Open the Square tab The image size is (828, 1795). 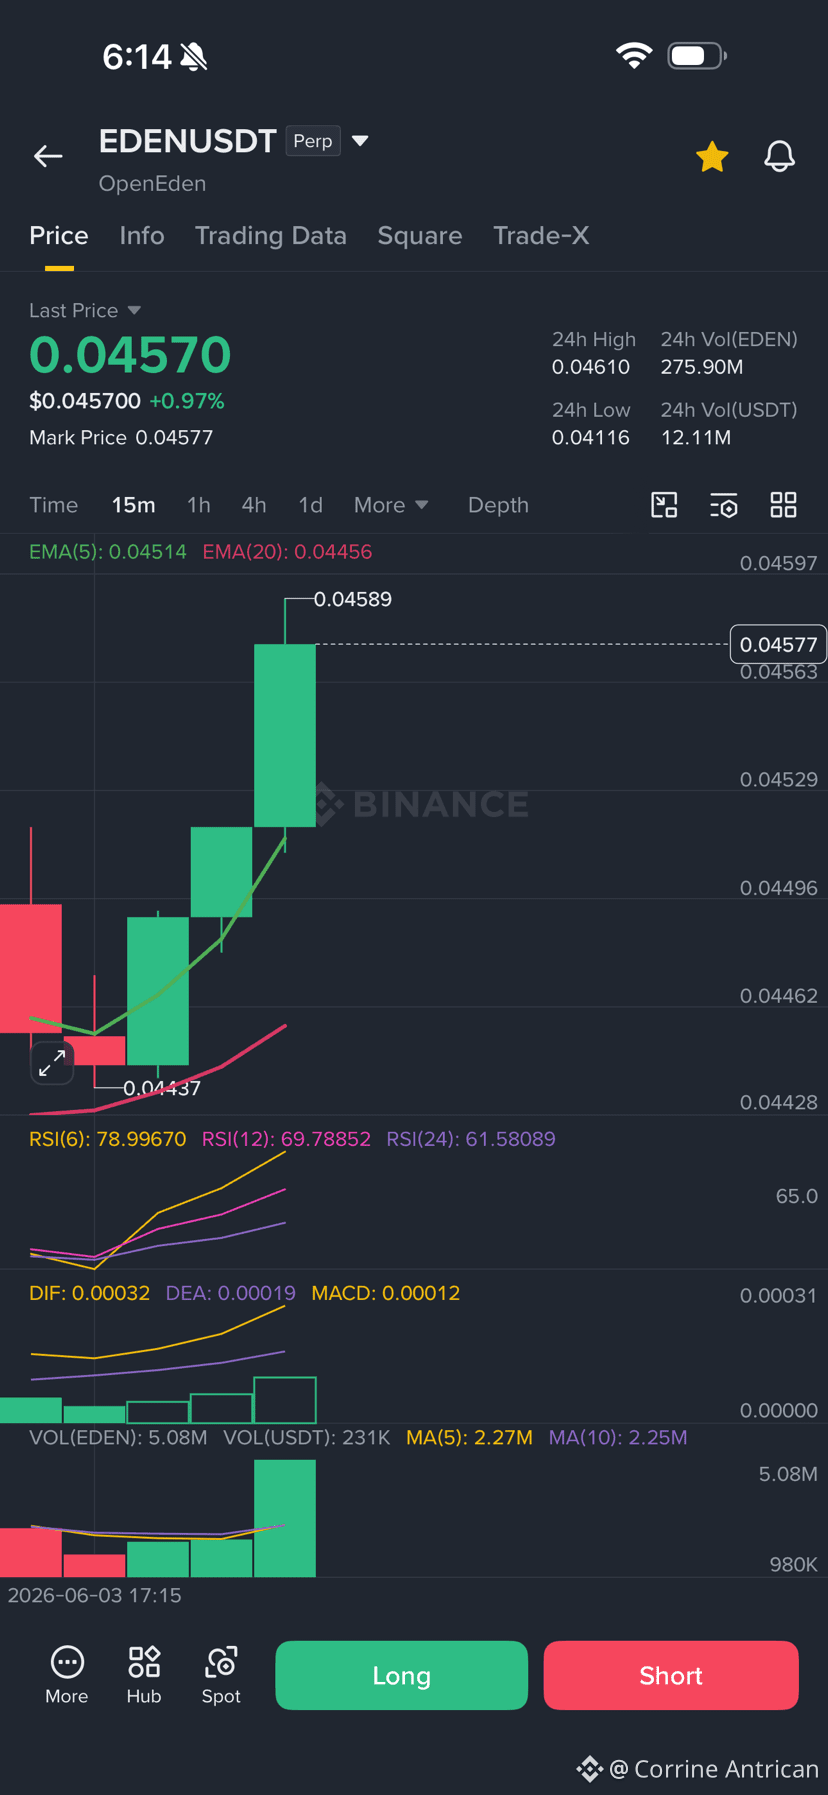point(420,236)
